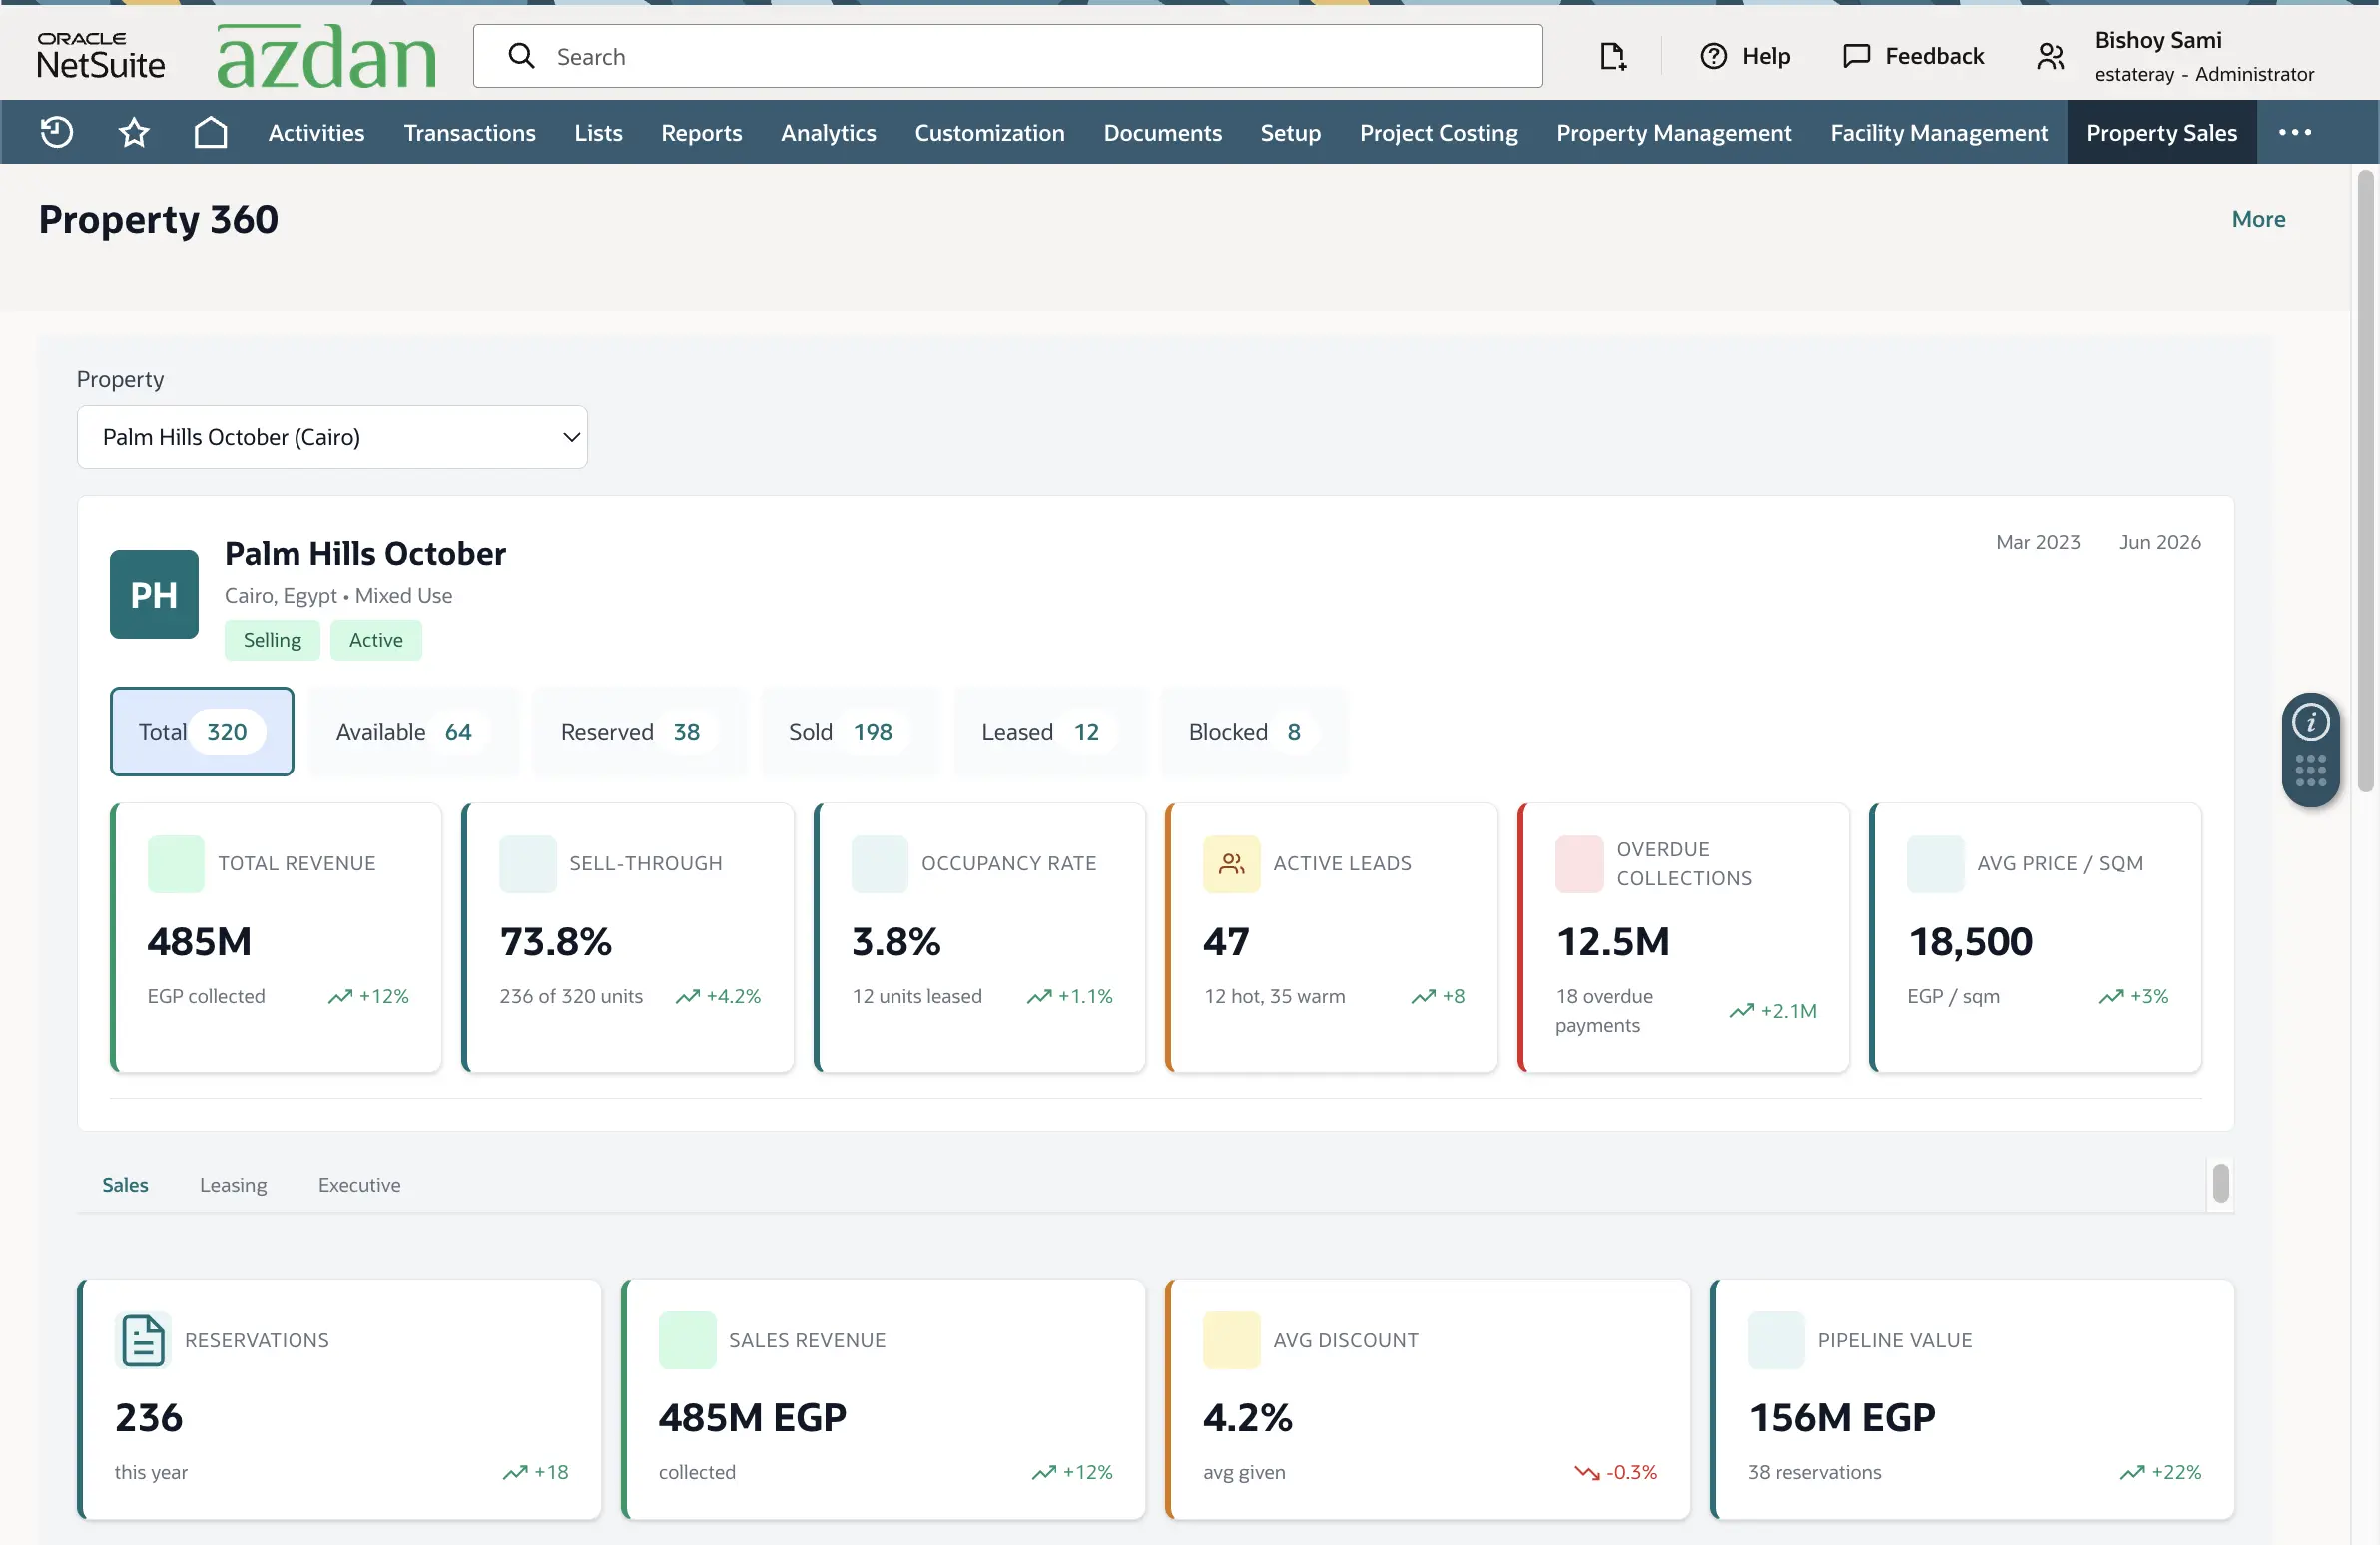Open the Active Leads 47 card
Viewport: 2380px width, 1545px height.
click(x=1332, y=937)
